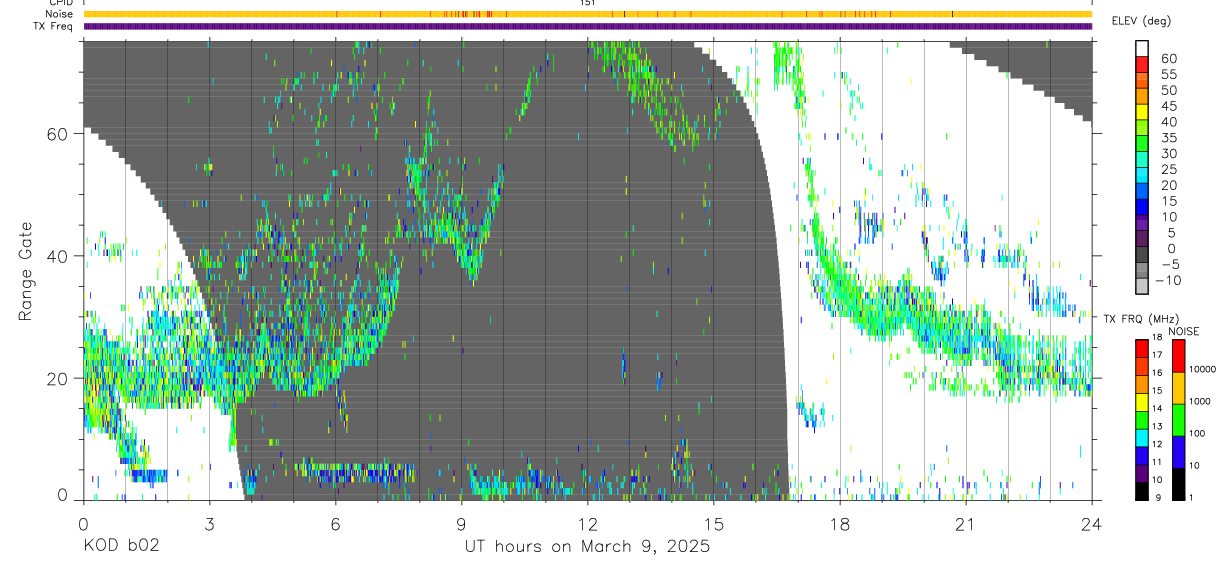The image size is (1228, 567).
Task: Click the x-axis tick label '12'
Action: 587,524
